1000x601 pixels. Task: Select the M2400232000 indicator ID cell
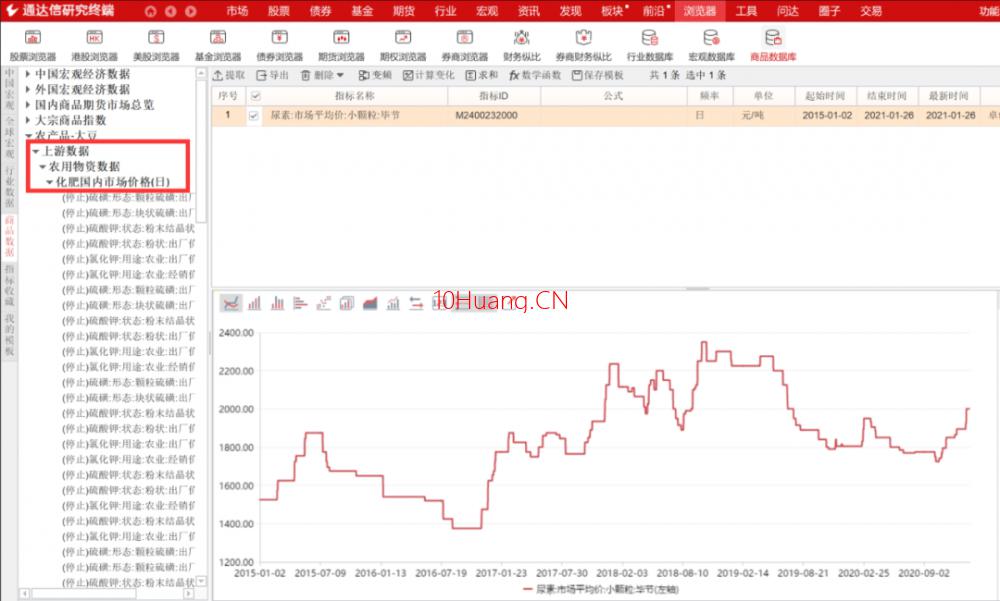[487, 115]
